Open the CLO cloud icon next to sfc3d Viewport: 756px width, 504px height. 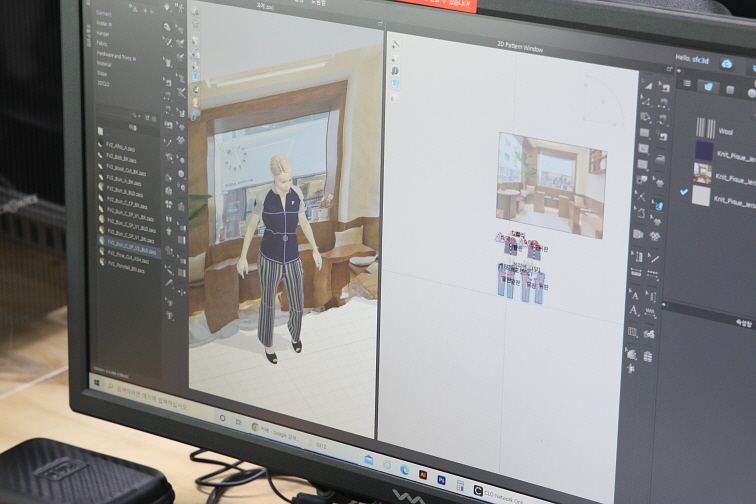pos(727,64)
